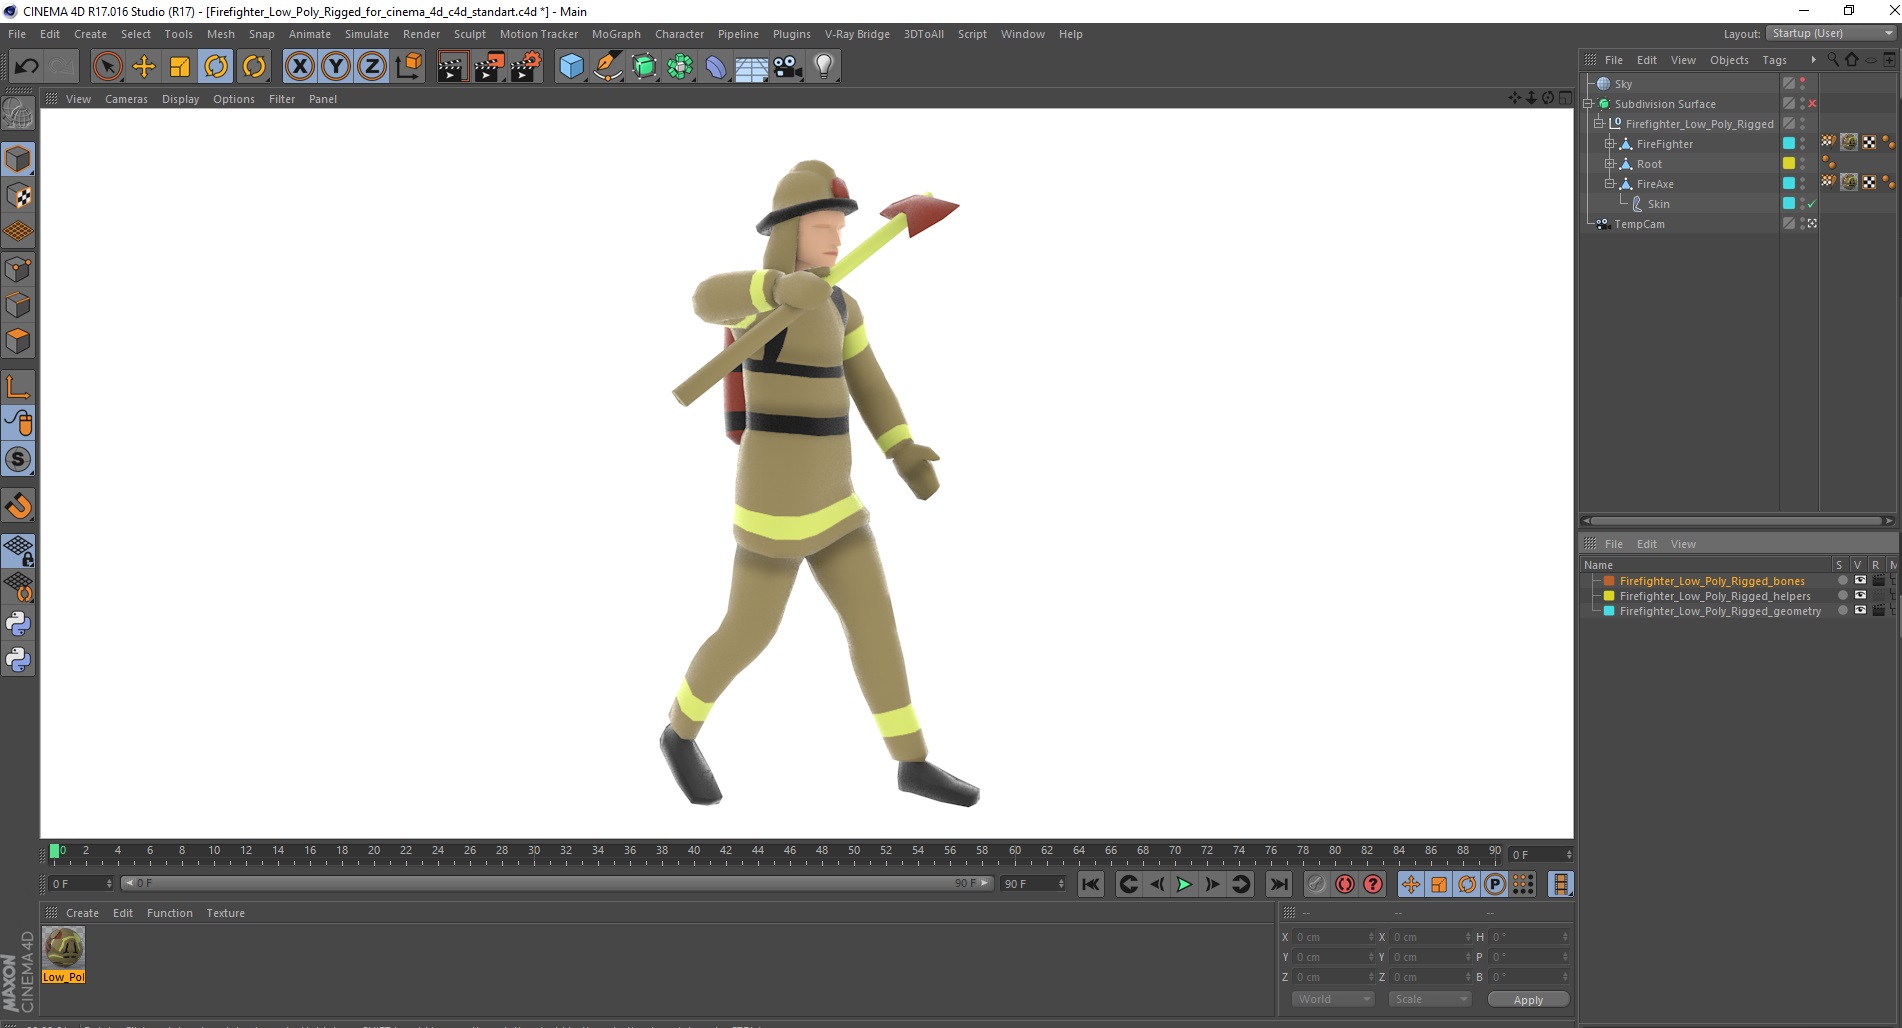Toggle X axis lock
1902x1028 pixels.
point(299,67)
